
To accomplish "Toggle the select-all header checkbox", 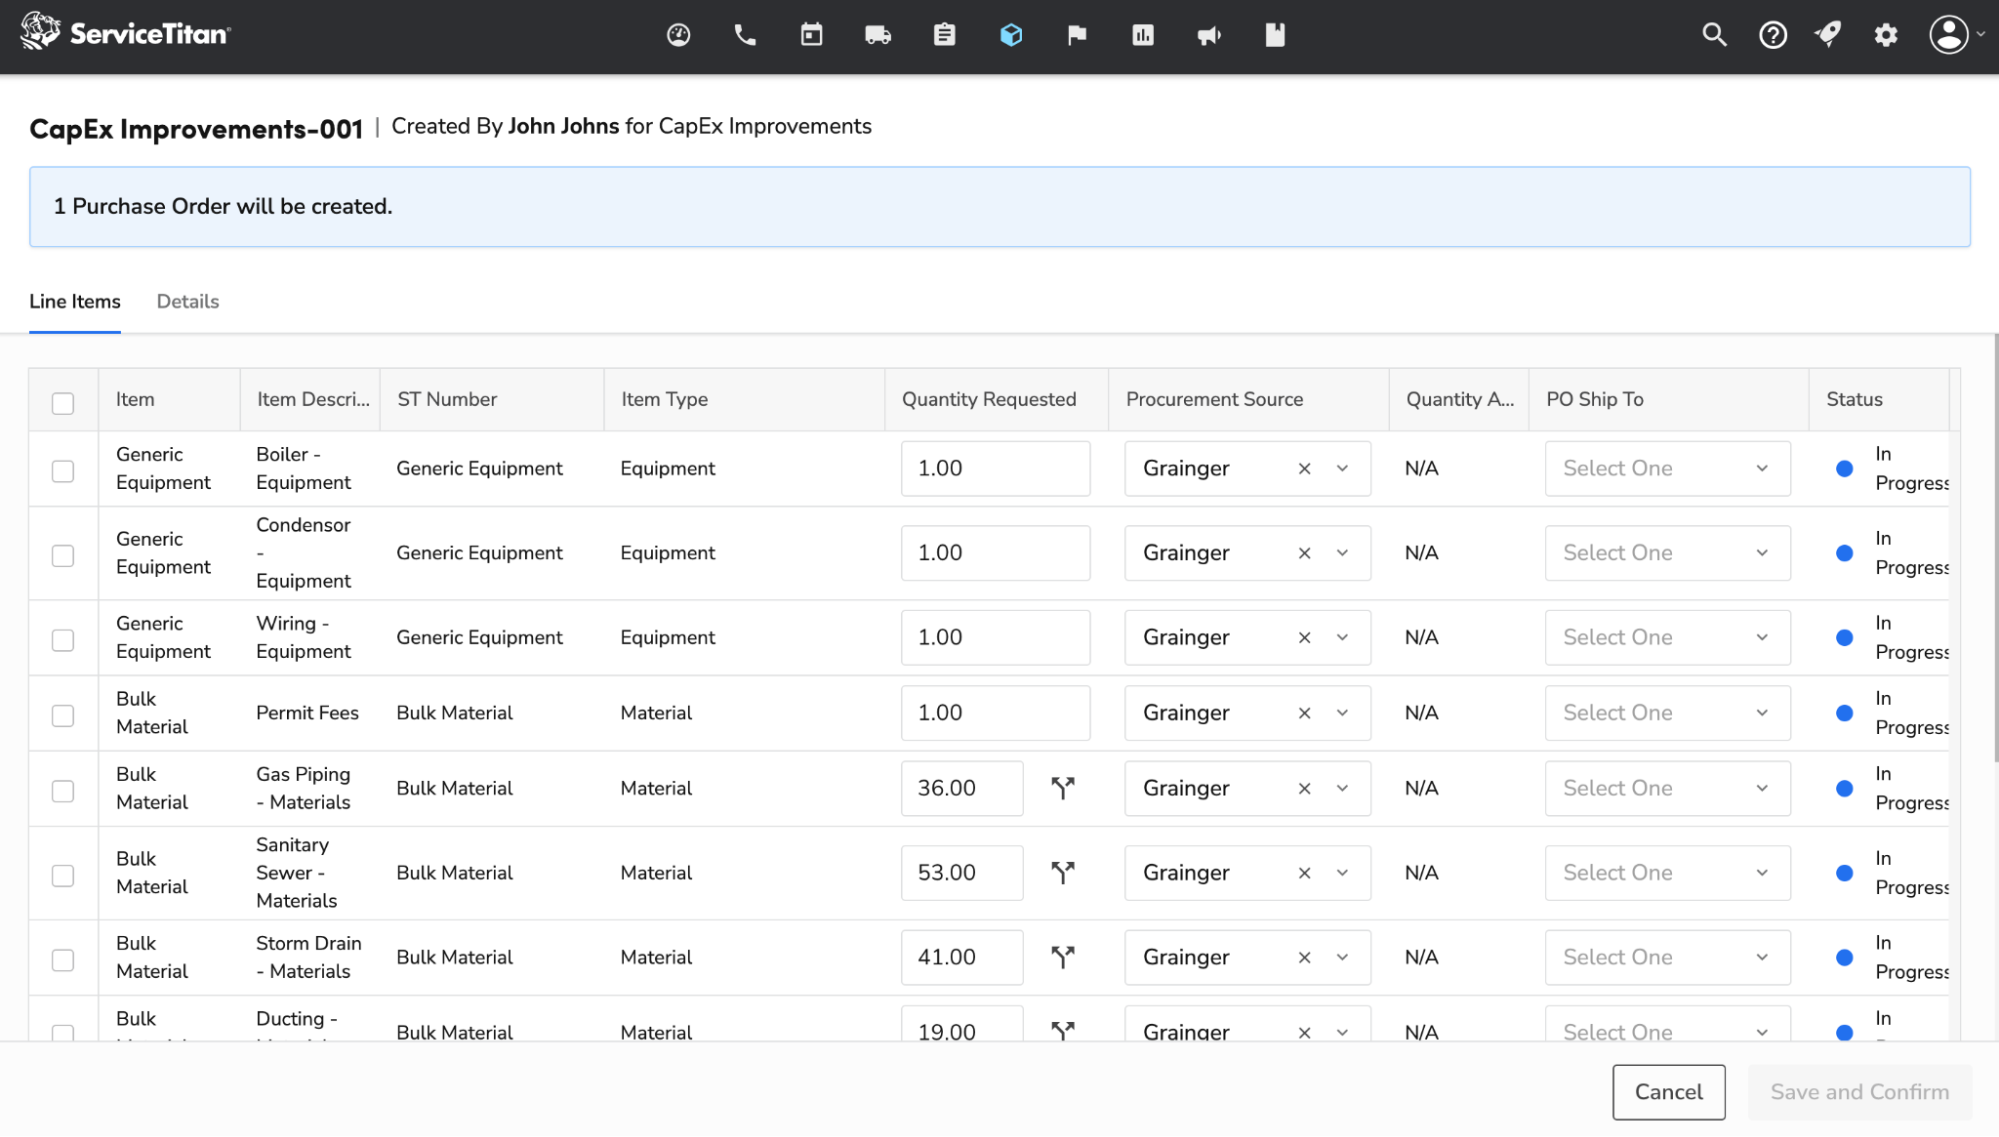I will pos(63,403).
